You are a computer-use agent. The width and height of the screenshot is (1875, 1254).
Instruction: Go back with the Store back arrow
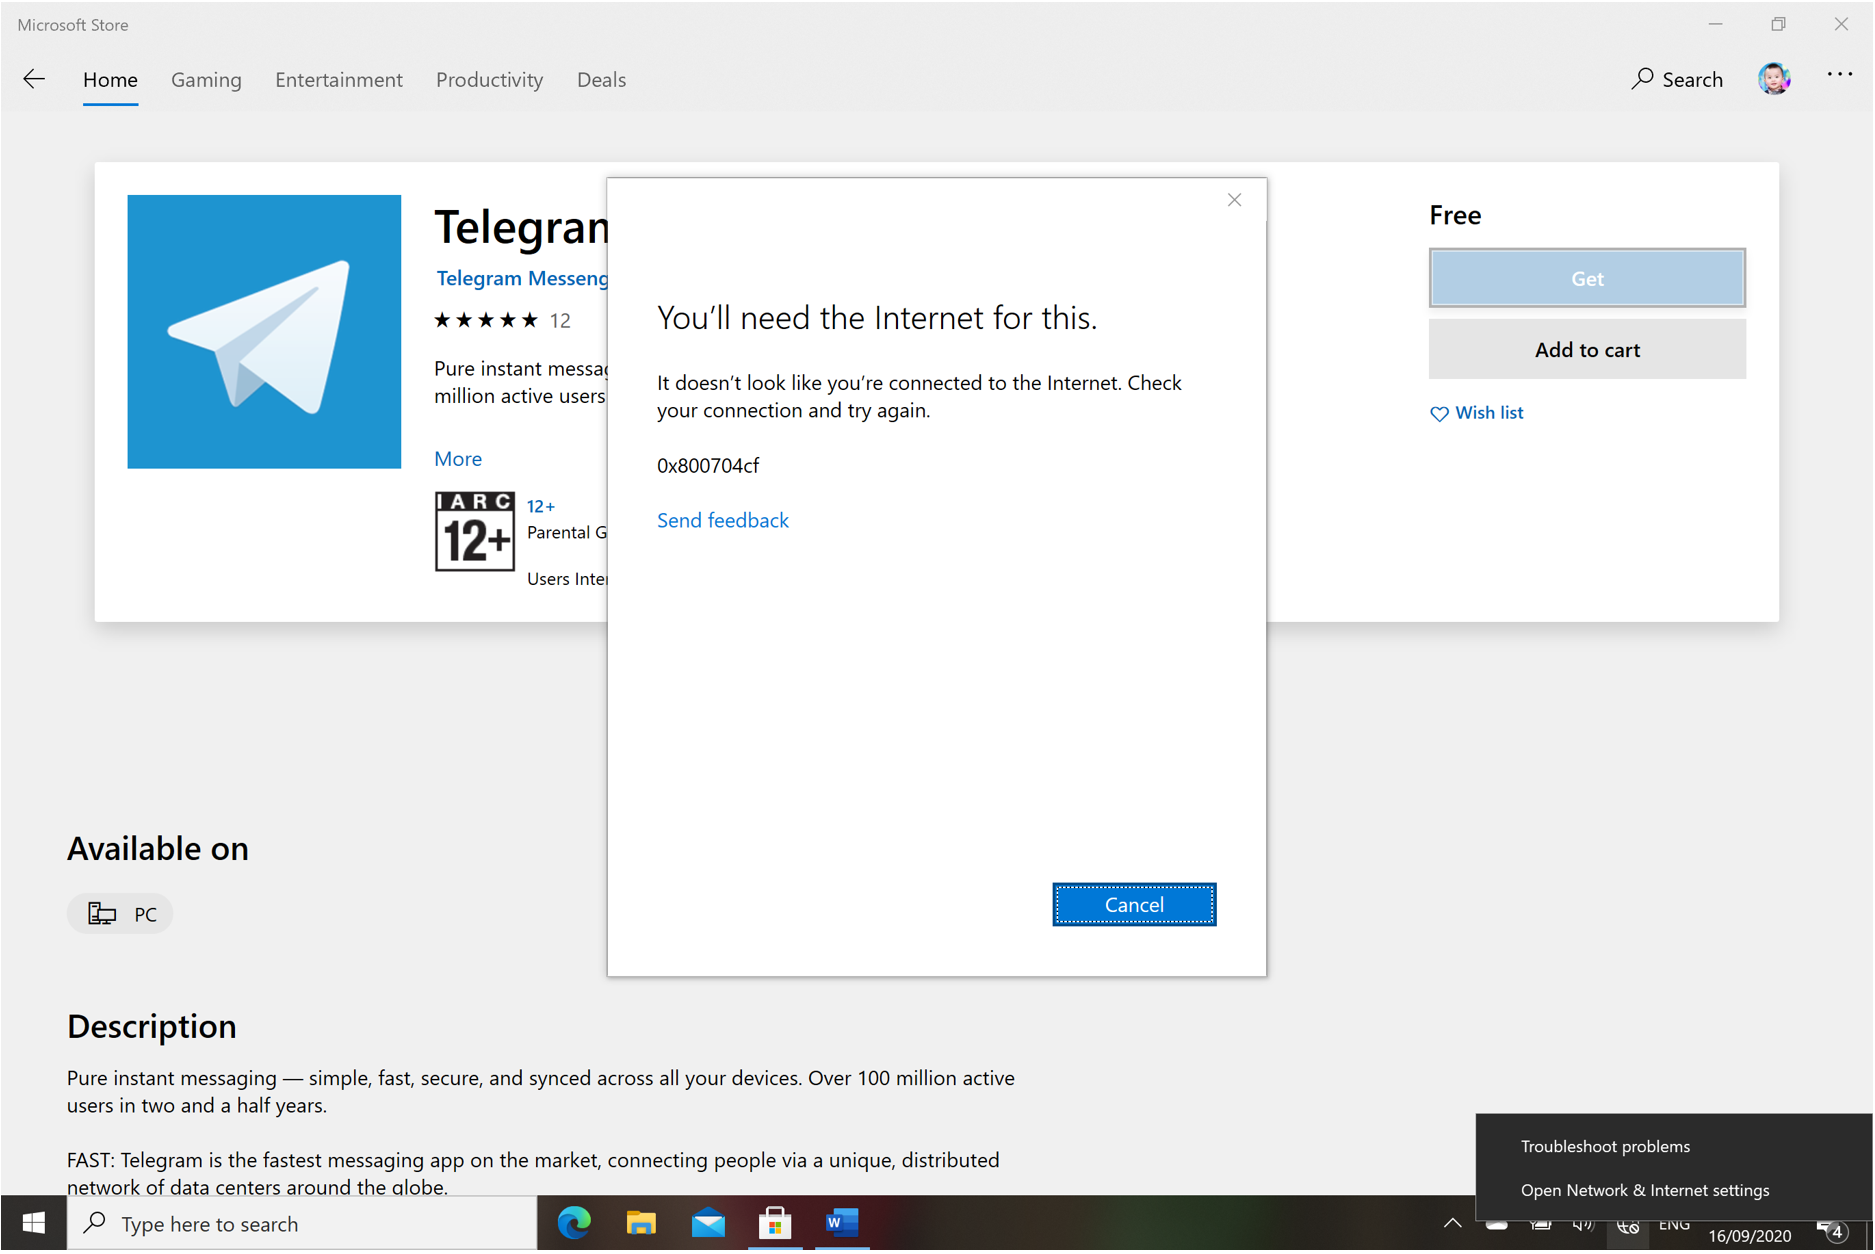(35, 79)
